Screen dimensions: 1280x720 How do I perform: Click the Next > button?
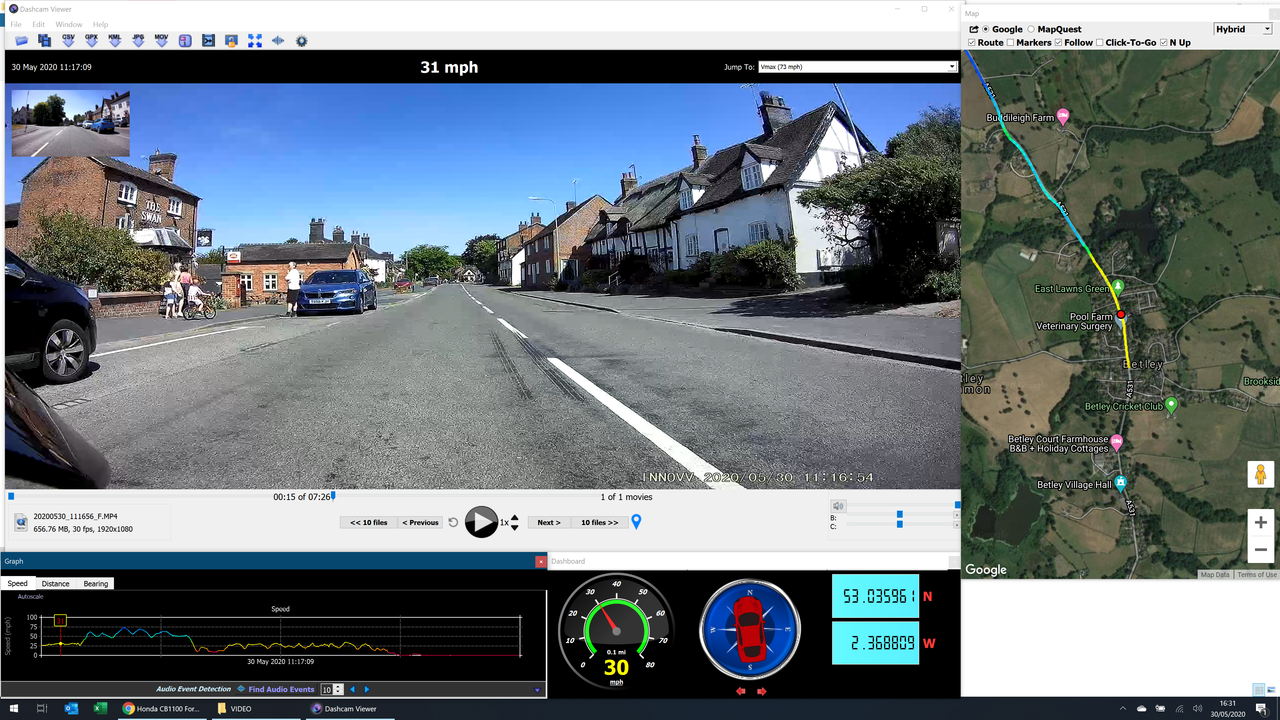pos(549,522)
